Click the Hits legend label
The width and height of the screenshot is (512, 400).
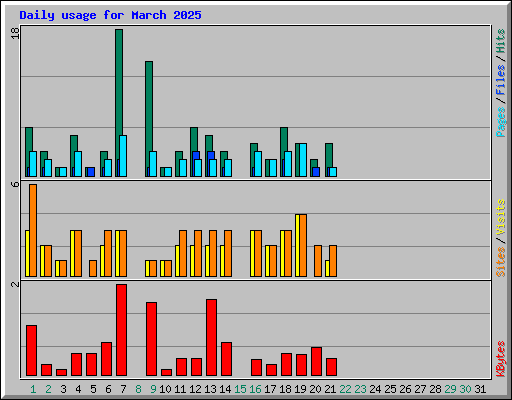pyautogui.click(x=500, y=41)
